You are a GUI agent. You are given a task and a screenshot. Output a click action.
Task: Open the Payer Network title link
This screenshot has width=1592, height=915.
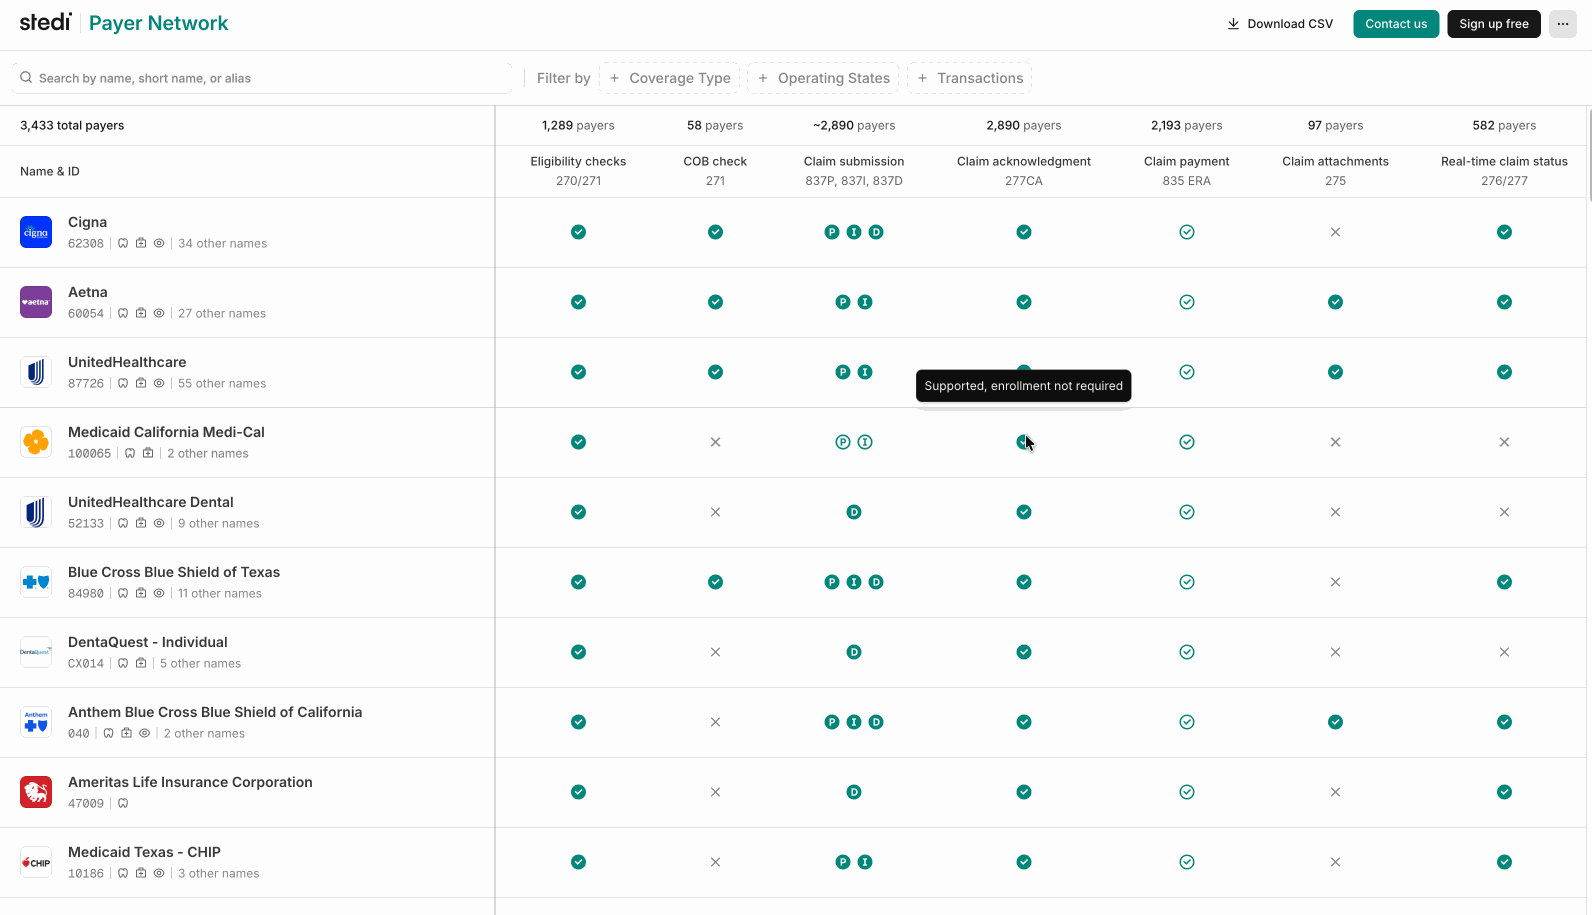coord(159,23)
